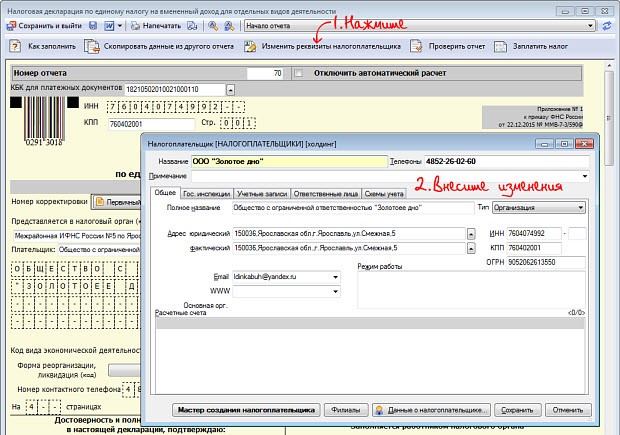Click the button beside Адрес фактический field
Image resolution: width=620 pixels, height=435 pixels.
(471, 249)
